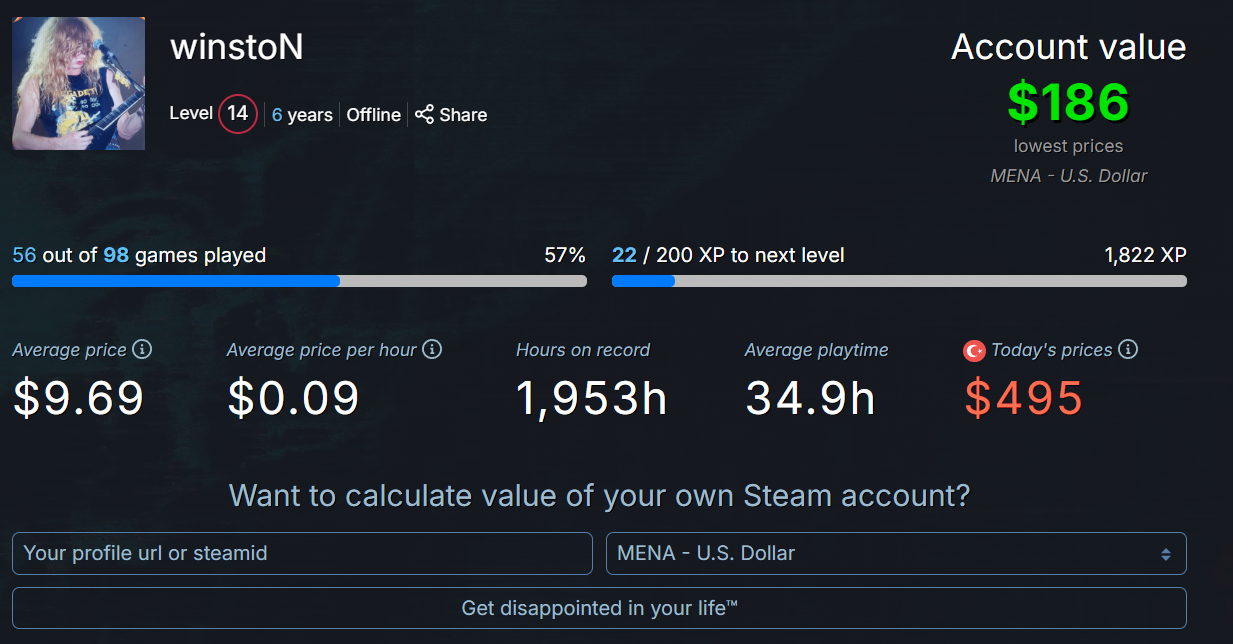Image resolution: width=1233 pixels, height=644 pixels.
Task: Click the 6 years account age
Action: coord(302,115)
